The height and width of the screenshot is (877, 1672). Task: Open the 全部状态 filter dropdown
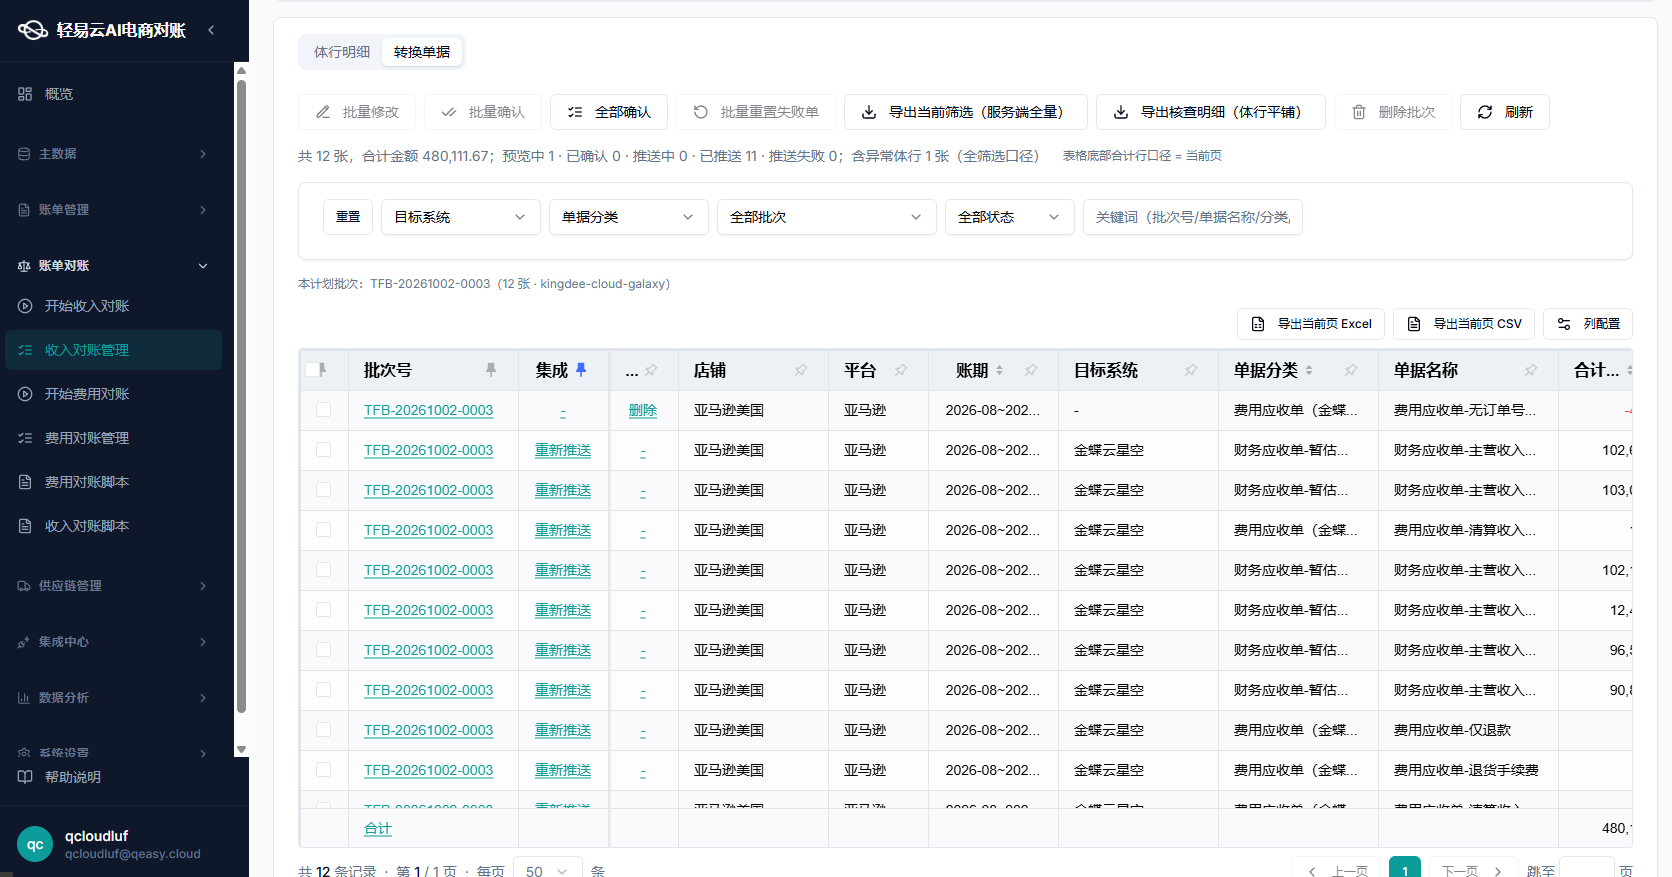click(1010, 217)
